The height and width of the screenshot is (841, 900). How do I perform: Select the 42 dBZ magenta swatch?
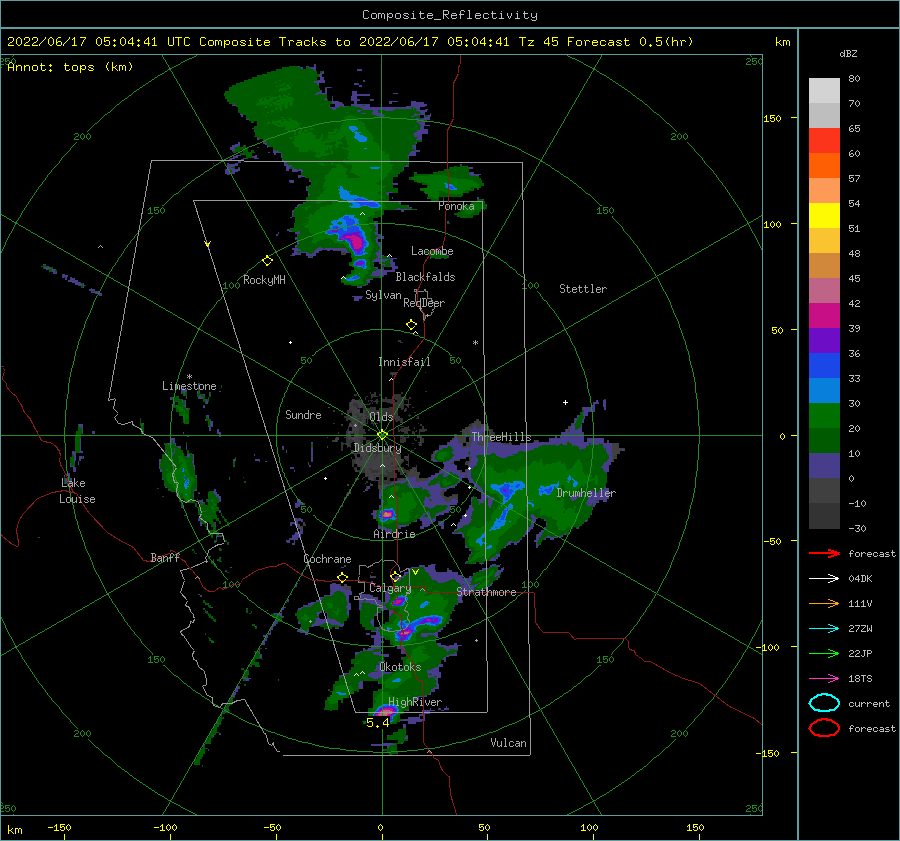tap(824, 315)
